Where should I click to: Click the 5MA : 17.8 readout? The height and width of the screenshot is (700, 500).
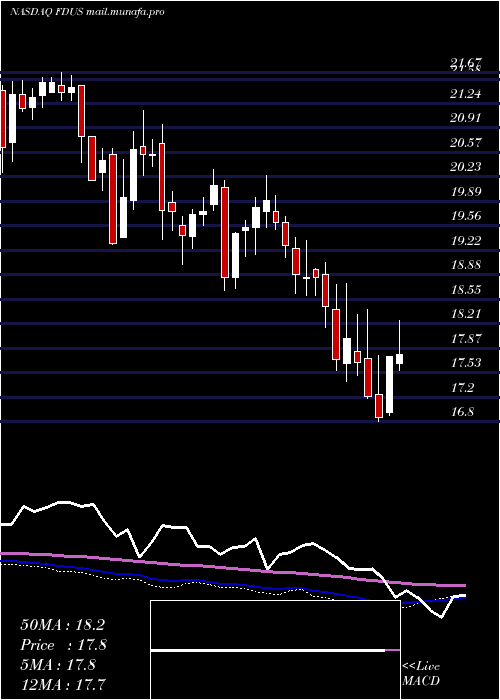(58, 665)
